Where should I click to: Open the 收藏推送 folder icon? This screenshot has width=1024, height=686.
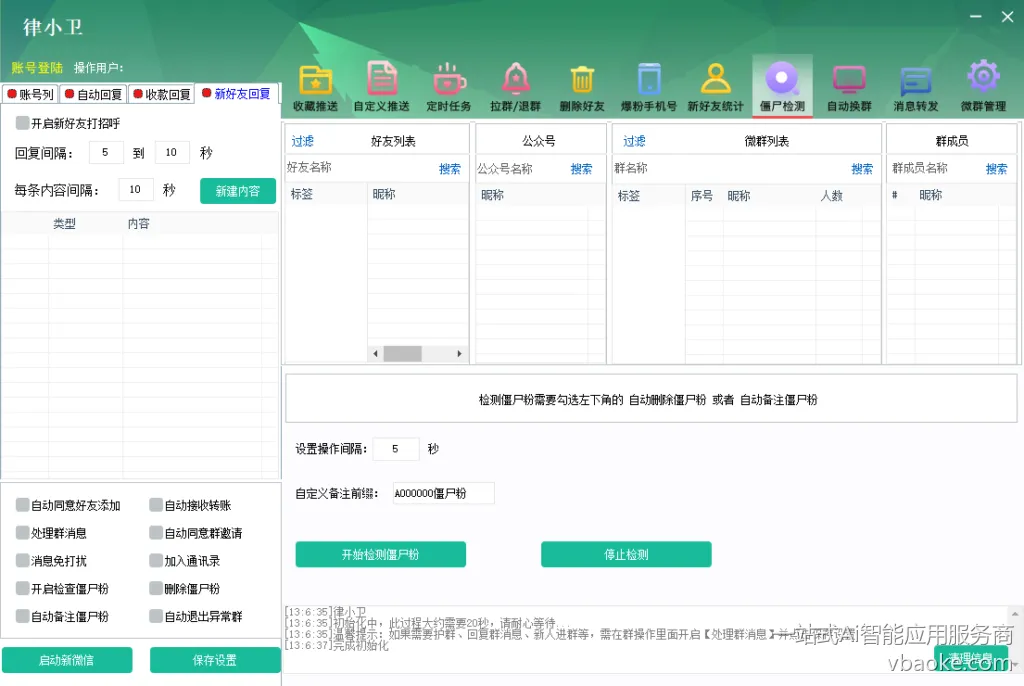pos(315,80)
